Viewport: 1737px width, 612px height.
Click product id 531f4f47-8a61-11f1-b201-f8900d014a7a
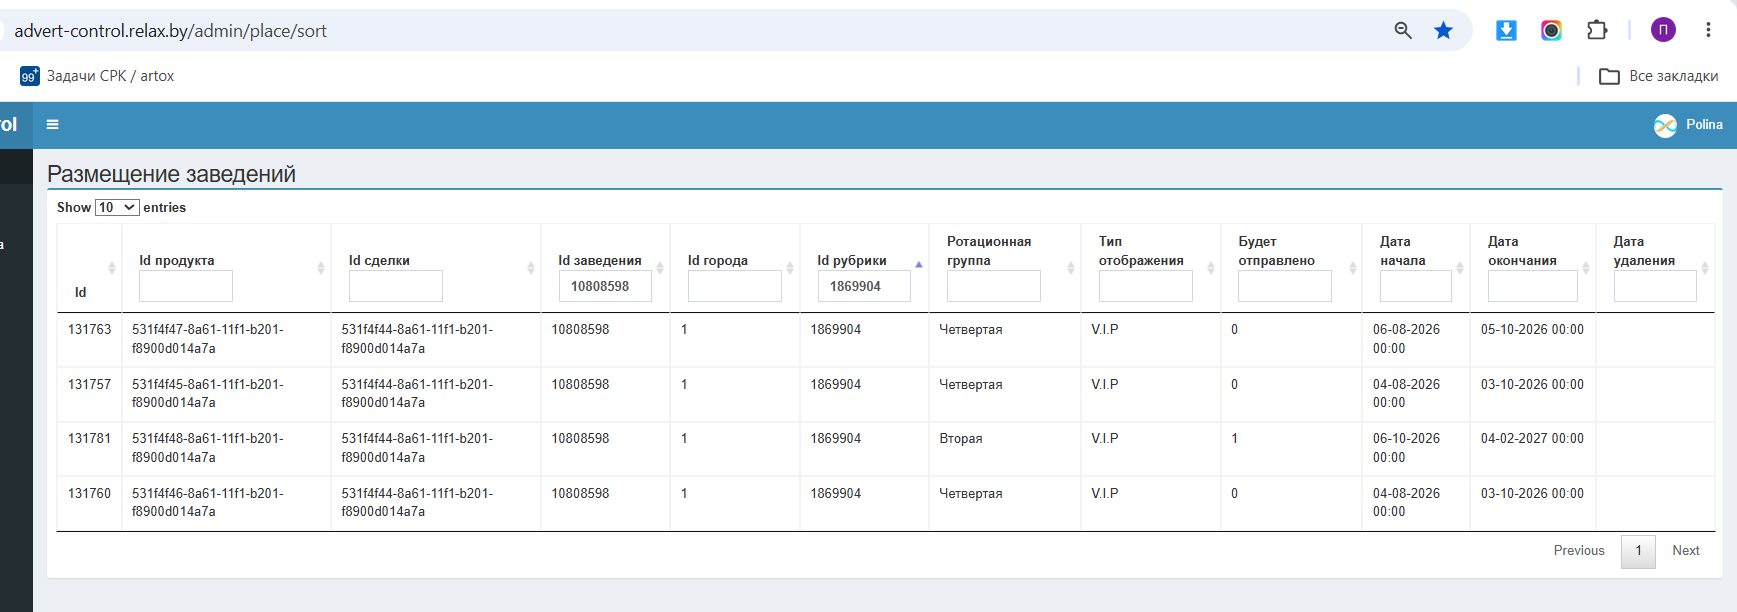208,339
